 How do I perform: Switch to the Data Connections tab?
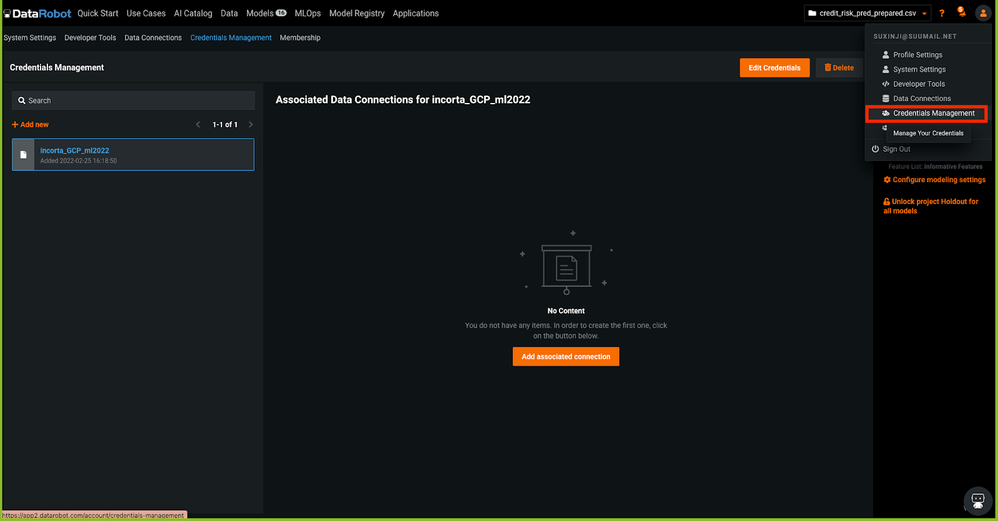click(153, 38)
